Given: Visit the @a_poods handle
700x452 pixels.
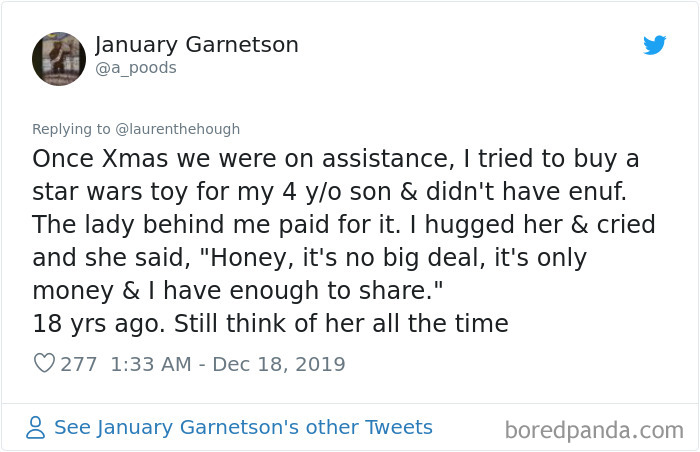Looking at the screenshot, I should point(136,68).
